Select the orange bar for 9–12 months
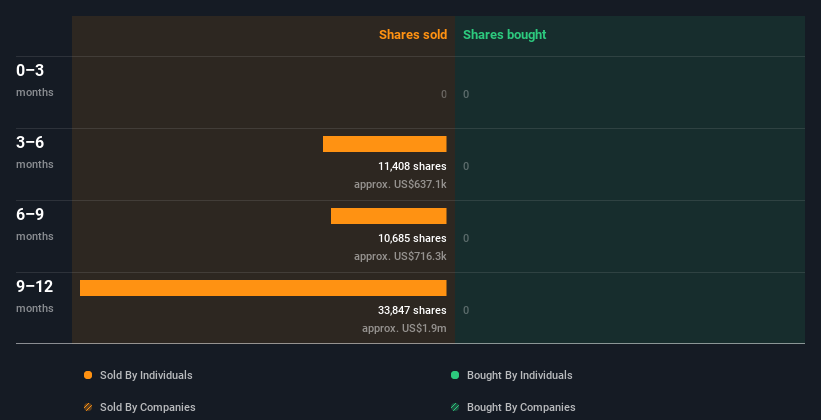The width and height of the screenshot is (821, 420). click(x=263, y=288)
